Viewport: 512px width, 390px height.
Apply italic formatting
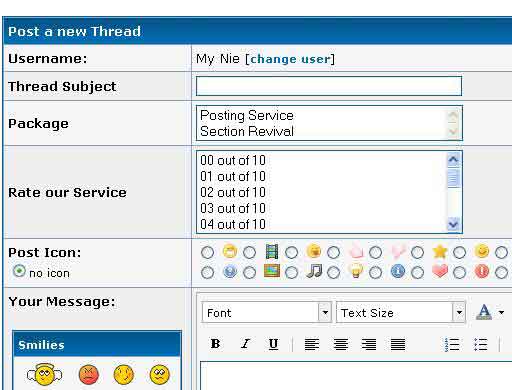(x=245, y=344)
